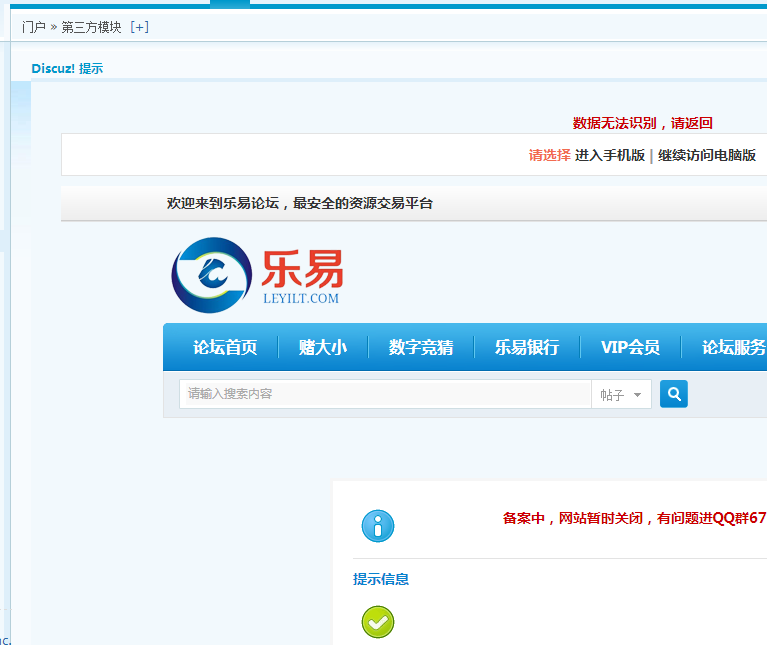767x645 pixels.
Task: Click the Discuz! 提示 heading
Action: tap(67, 68)
